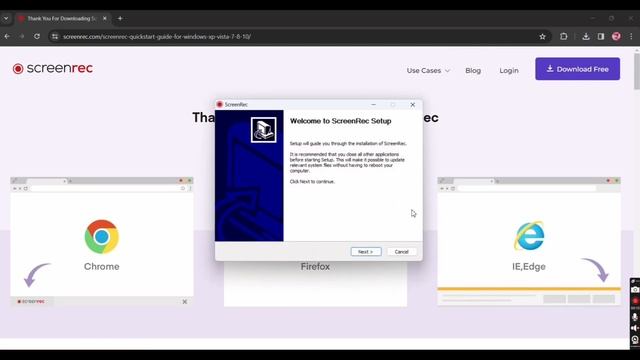Toggle the webcam in recorder toolbar
The image size is (640, 360).
point(635,339)
